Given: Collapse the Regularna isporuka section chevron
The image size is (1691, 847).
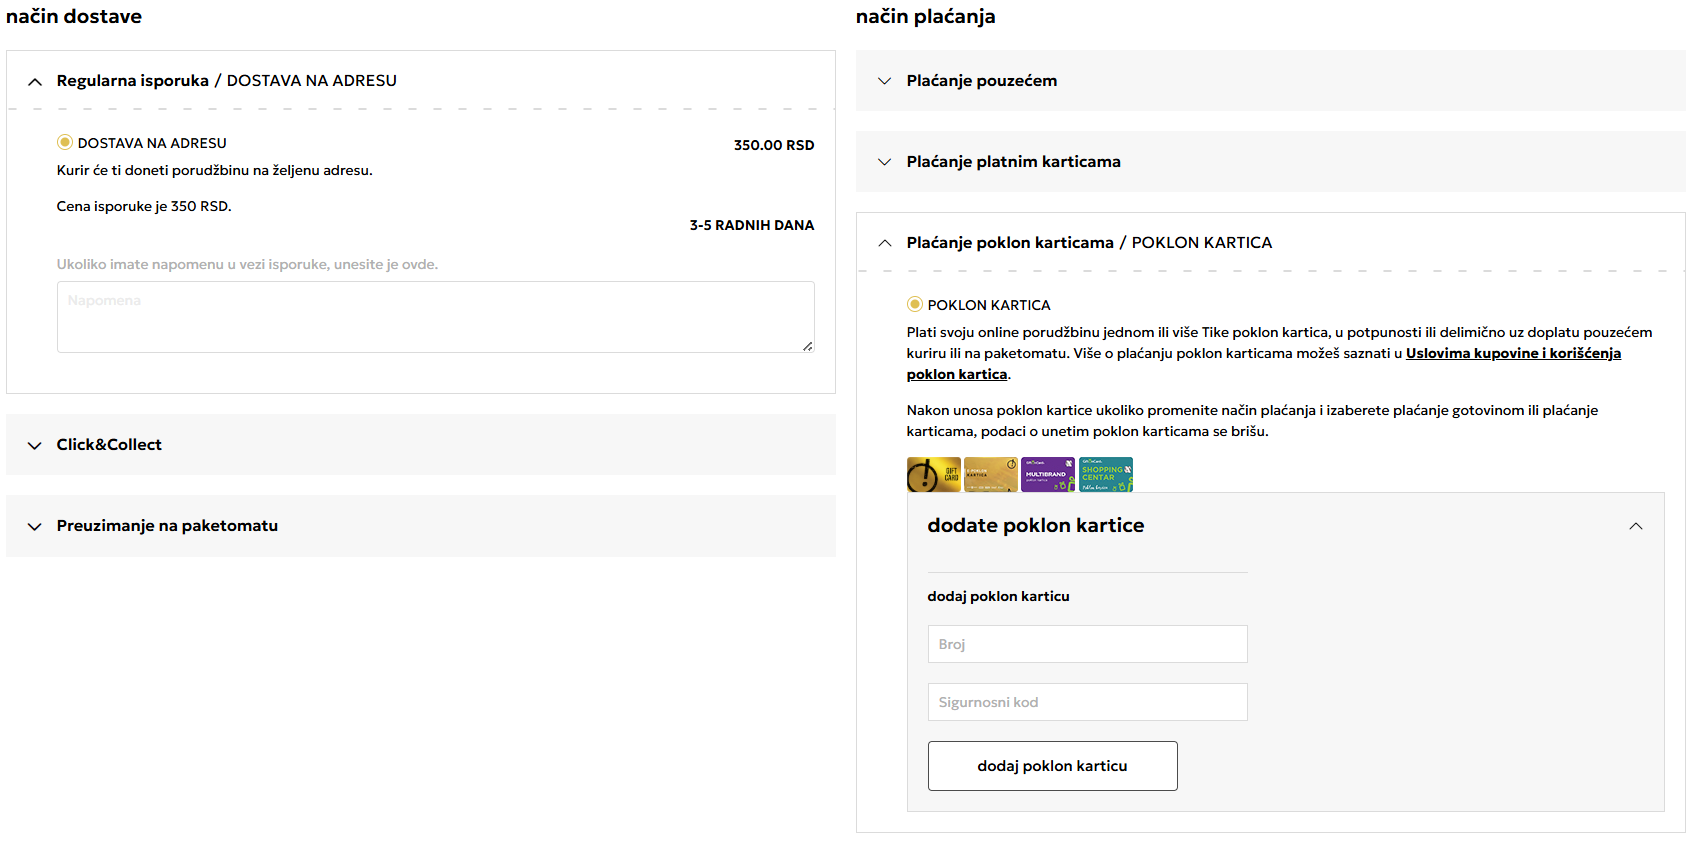Looking at the screenshot, I should click(35, 82).
